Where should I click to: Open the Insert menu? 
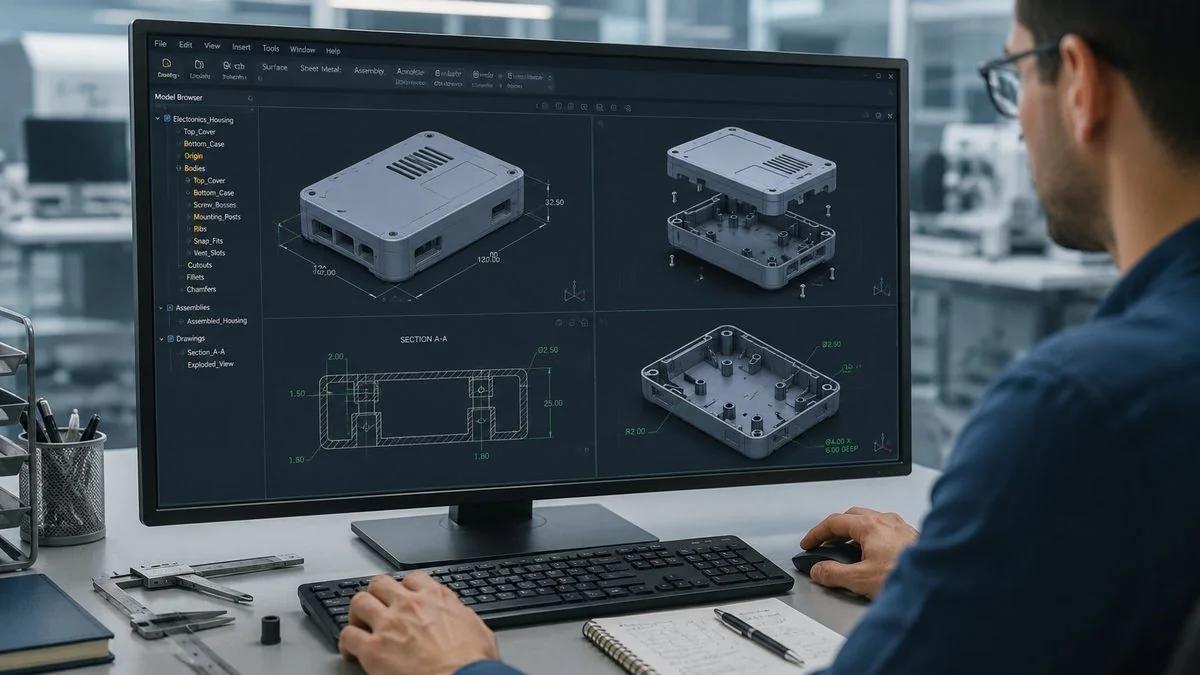click(241, 47)
